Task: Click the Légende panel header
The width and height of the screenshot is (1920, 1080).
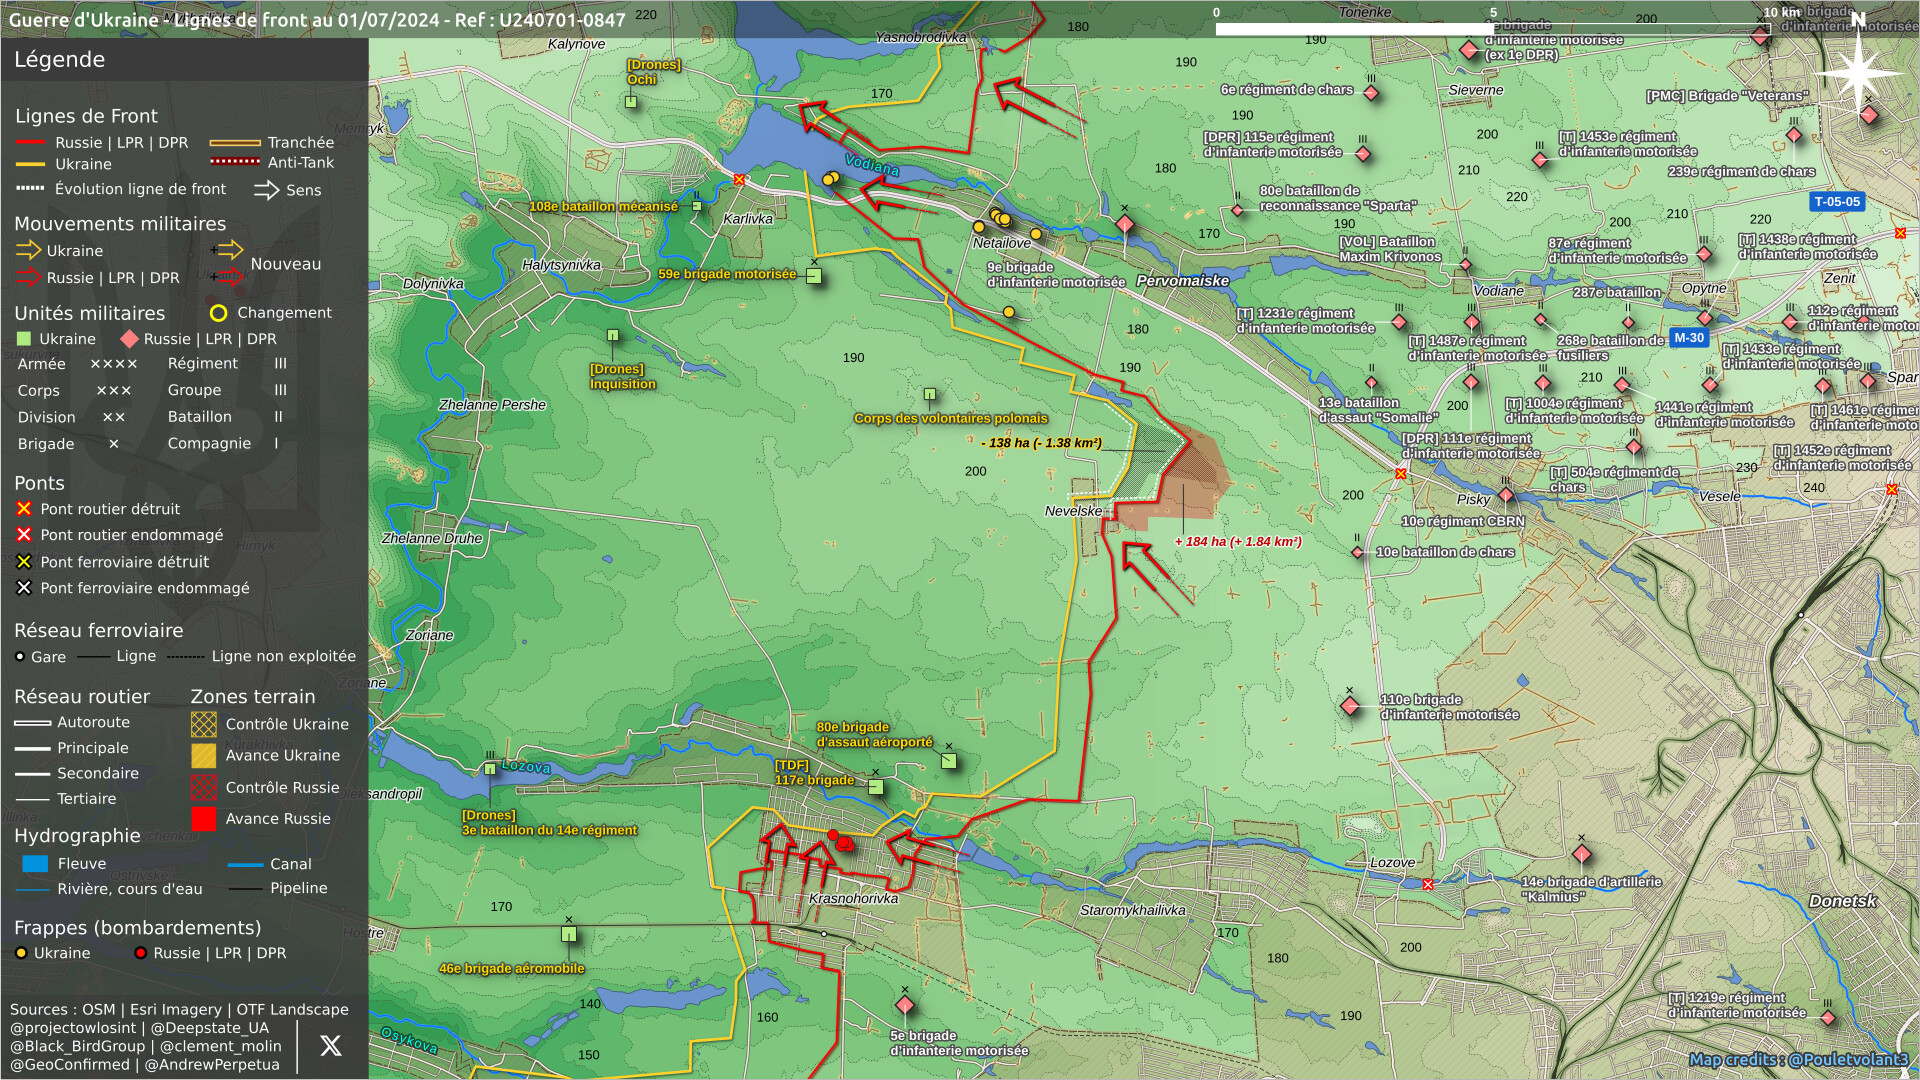Action: click(x=60, y=60)
